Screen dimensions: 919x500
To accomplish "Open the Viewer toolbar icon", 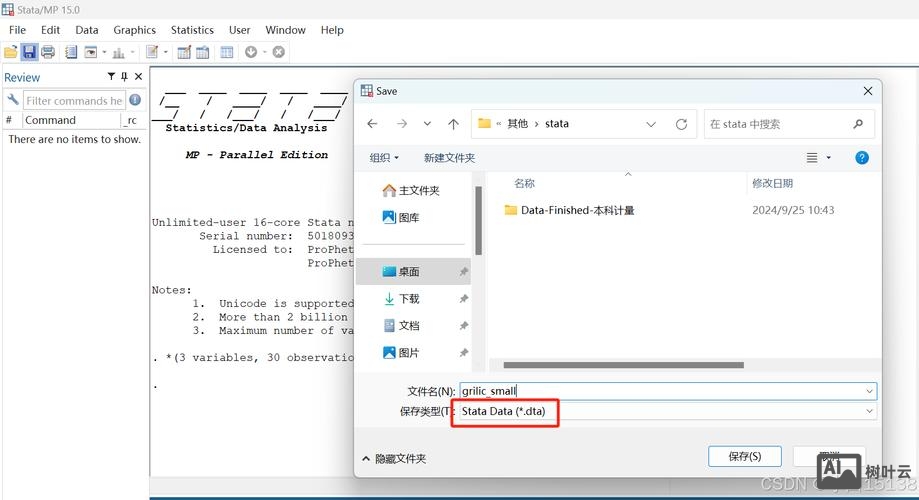I will 91,52.
